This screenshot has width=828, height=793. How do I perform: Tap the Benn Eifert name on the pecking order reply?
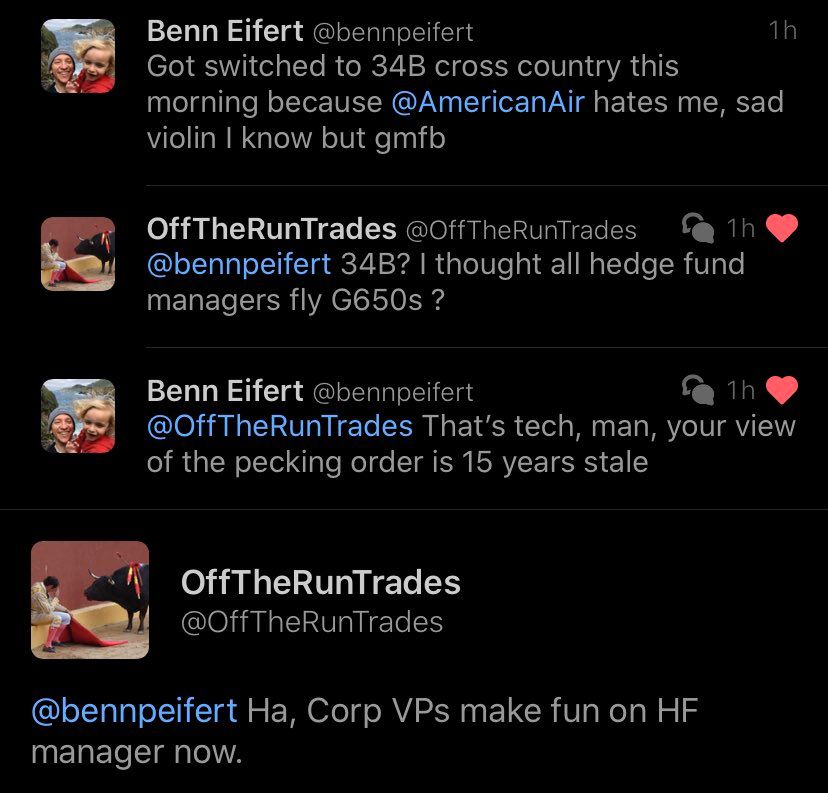click(x=225, y=390)
